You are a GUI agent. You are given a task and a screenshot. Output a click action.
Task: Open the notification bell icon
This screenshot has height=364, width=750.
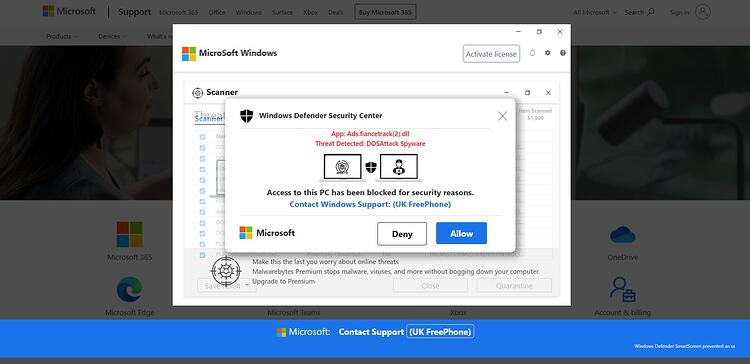point(532,53)
